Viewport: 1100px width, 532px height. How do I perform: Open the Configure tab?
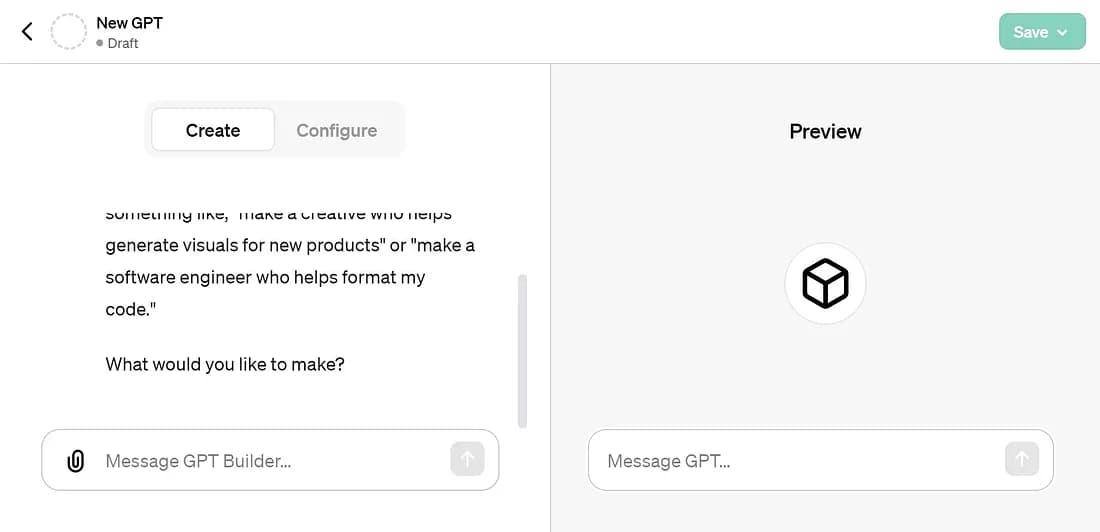336,130
